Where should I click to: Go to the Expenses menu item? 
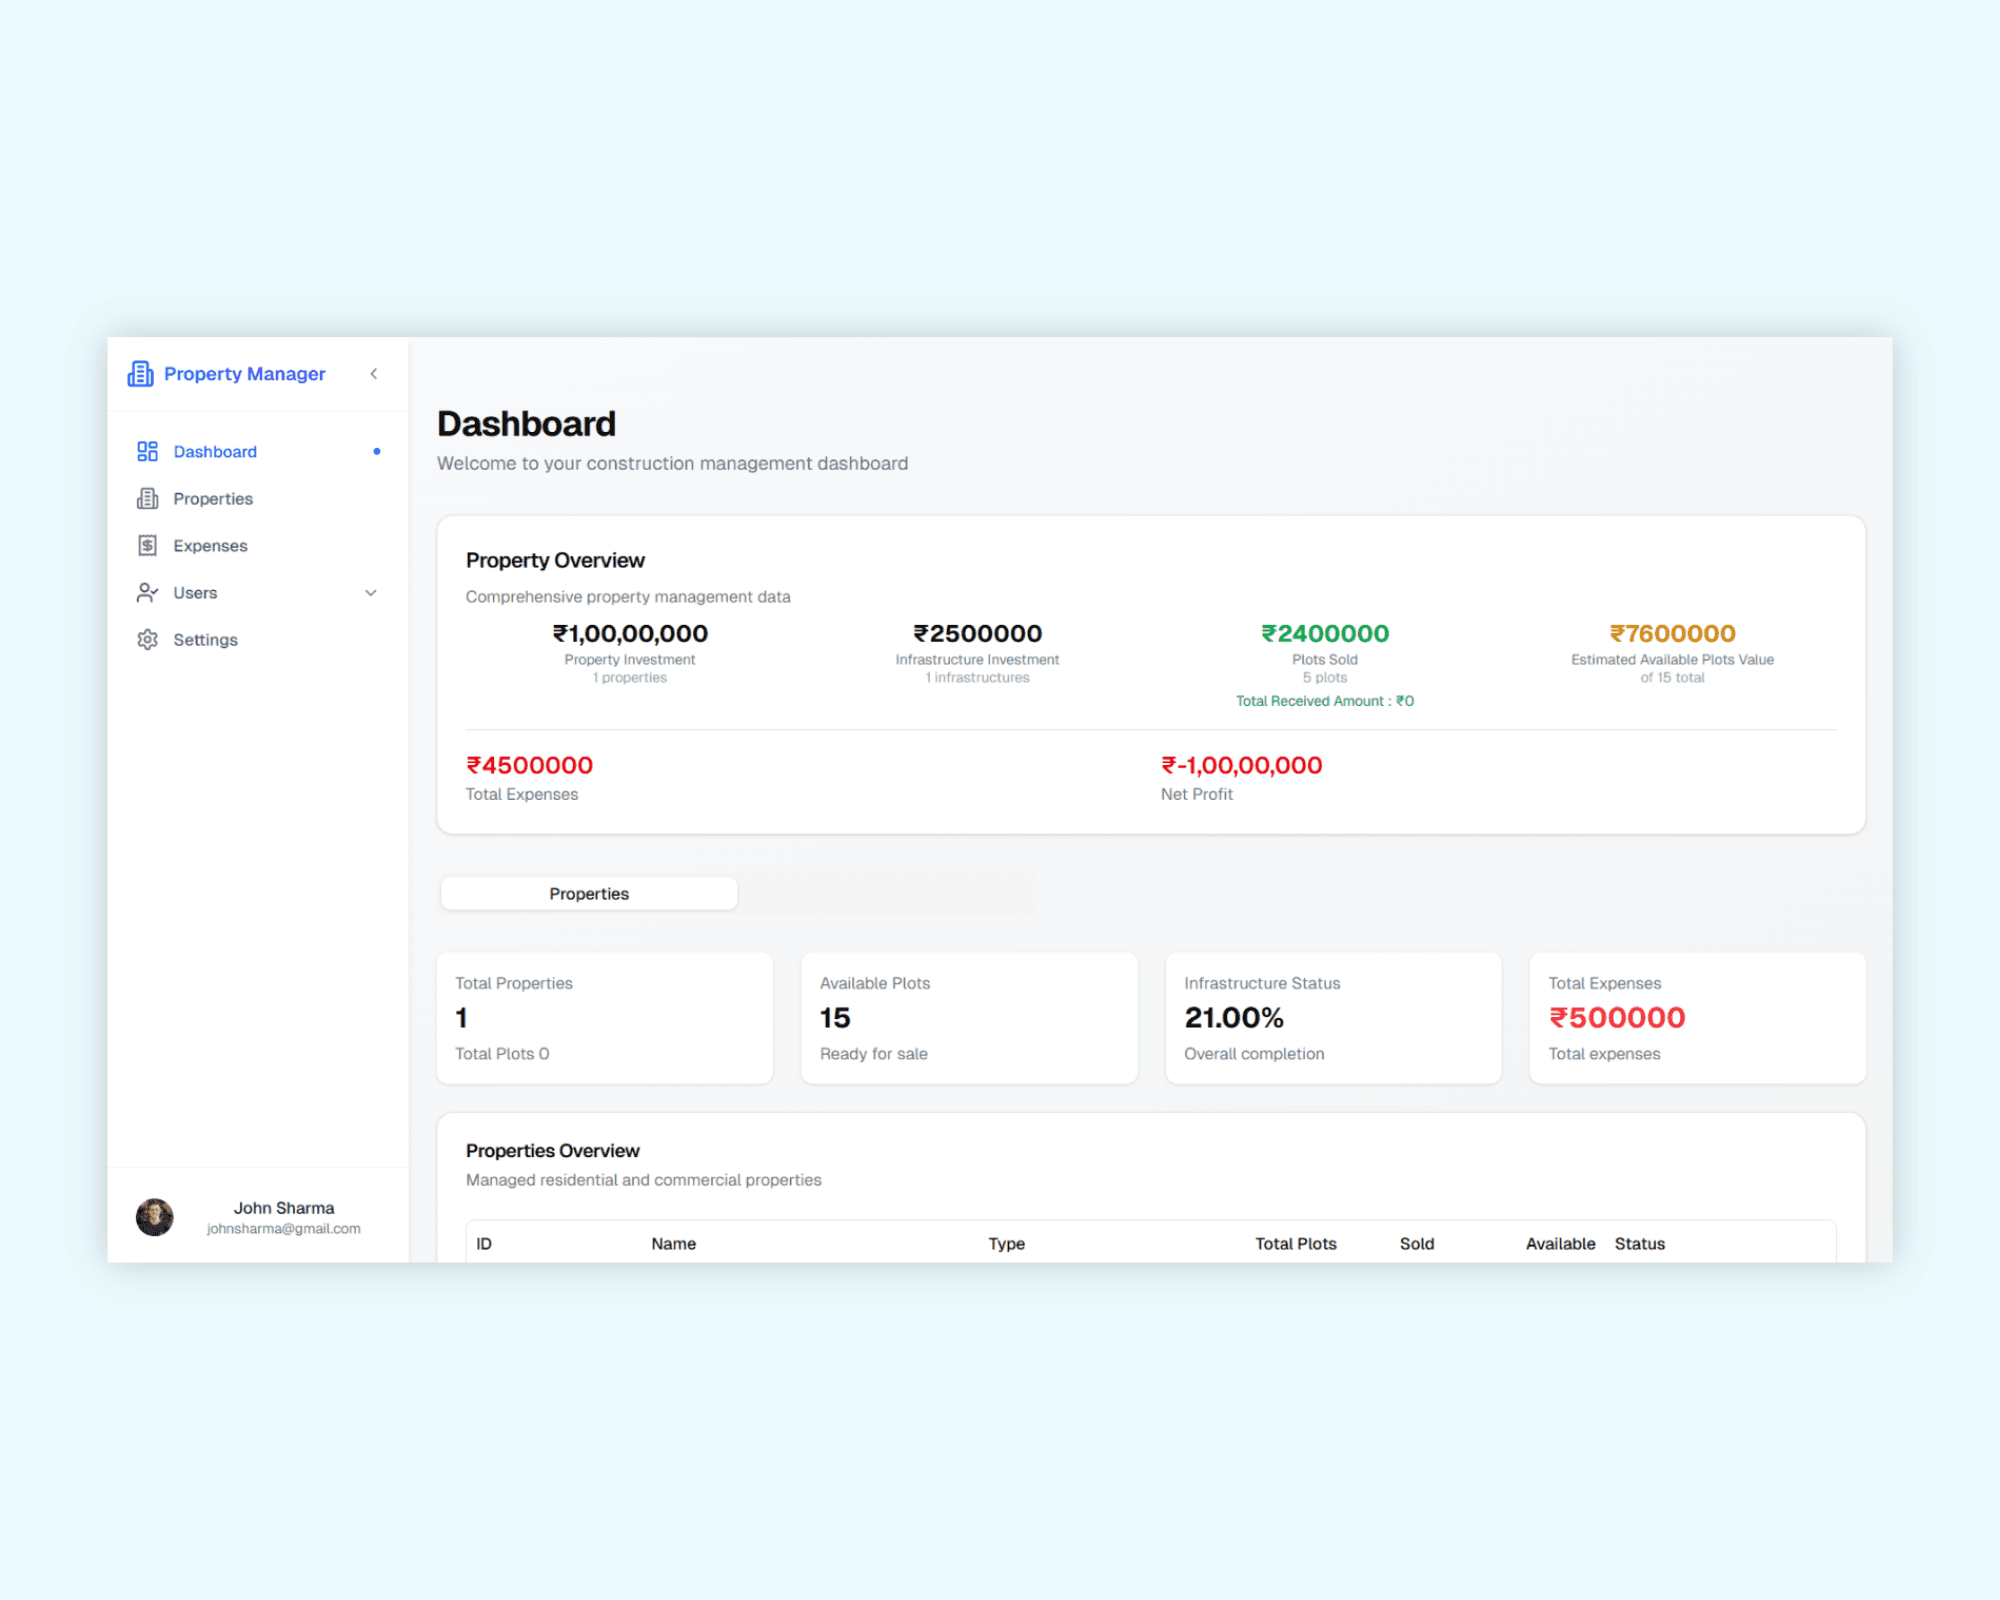pyautogui.click(x=210, y=546)
